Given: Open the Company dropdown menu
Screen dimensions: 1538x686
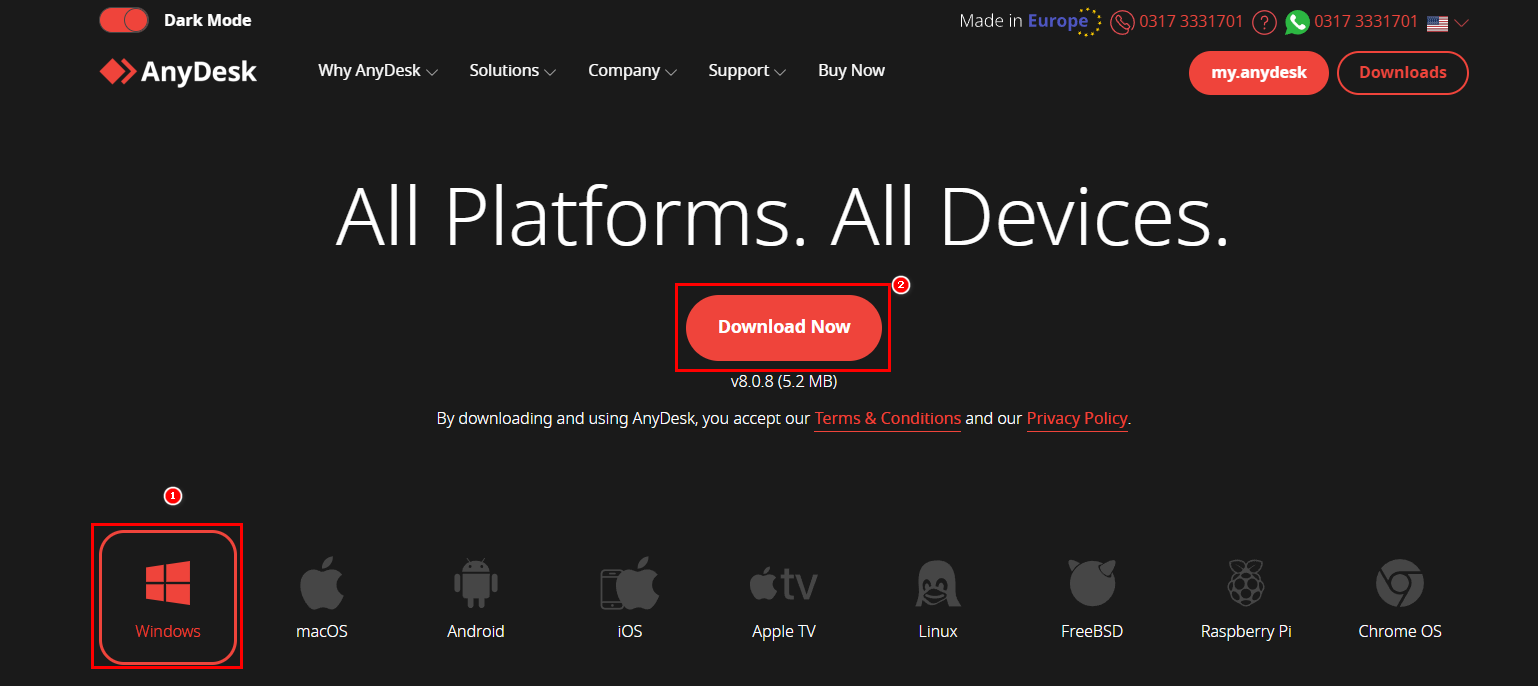Looking at the screenshot, I should tap(632, 71).
